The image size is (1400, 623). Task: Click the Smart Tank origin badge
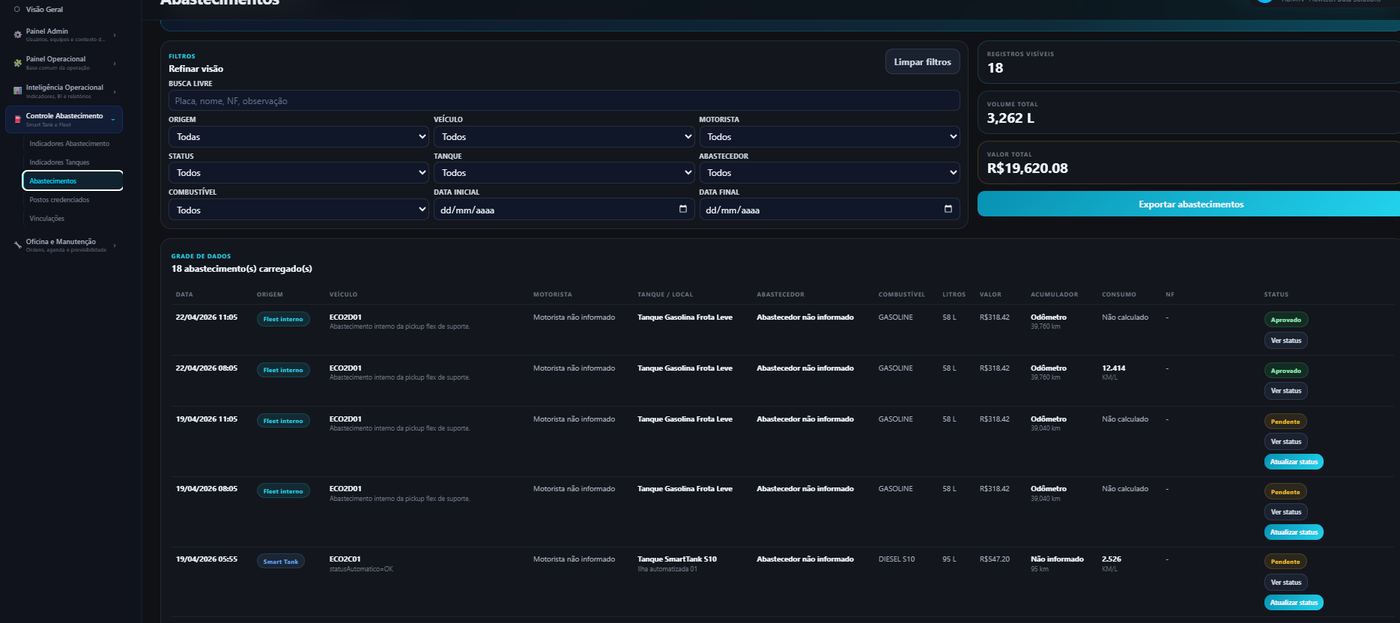click(280, 562)
